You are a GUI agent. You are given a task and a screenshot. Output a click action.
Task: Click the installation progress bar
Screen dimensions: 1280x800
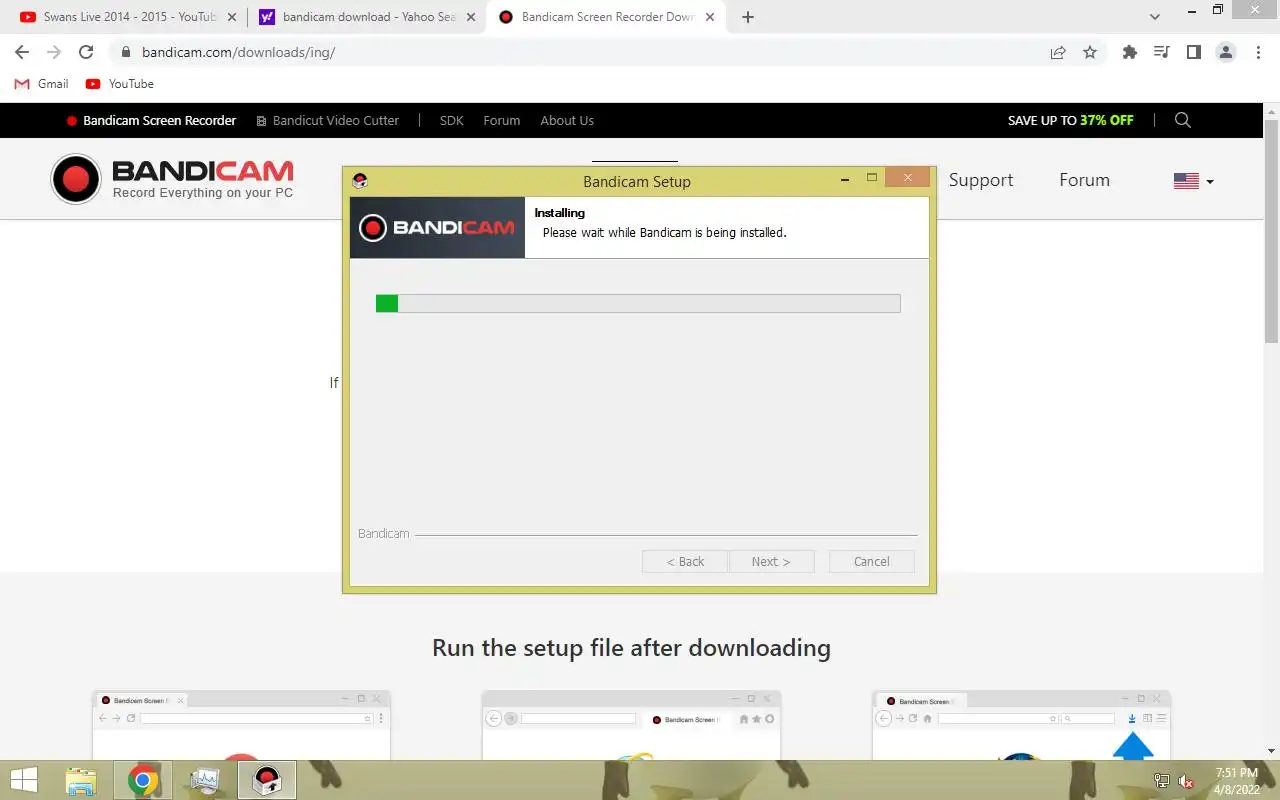tap(638, 303)
